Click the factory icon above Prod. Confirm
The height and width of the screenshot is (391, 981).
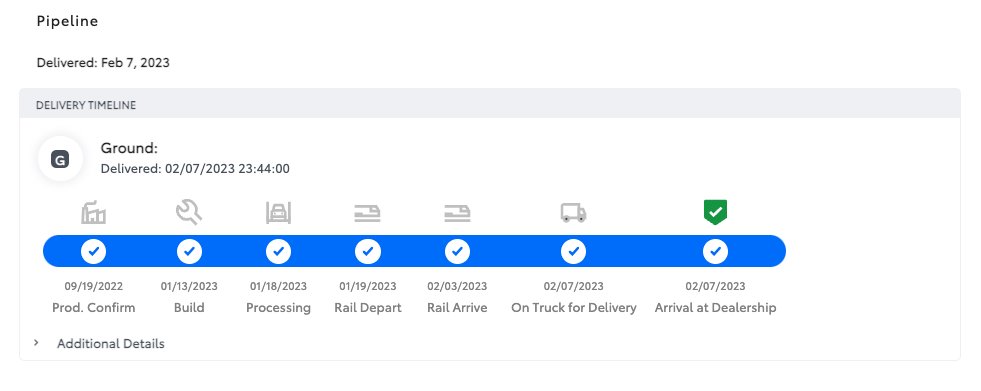(93, 212)
